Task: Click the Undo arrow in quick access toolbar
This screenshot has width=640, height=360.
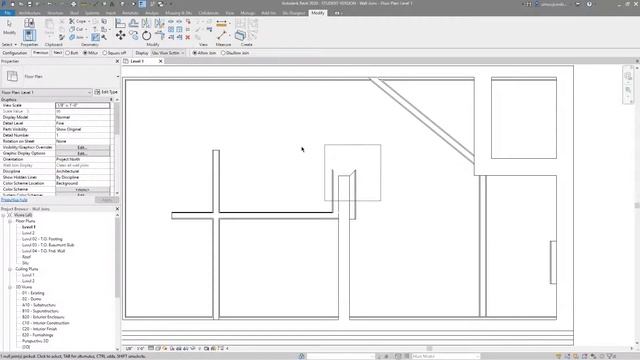Action: coord(49,4)
